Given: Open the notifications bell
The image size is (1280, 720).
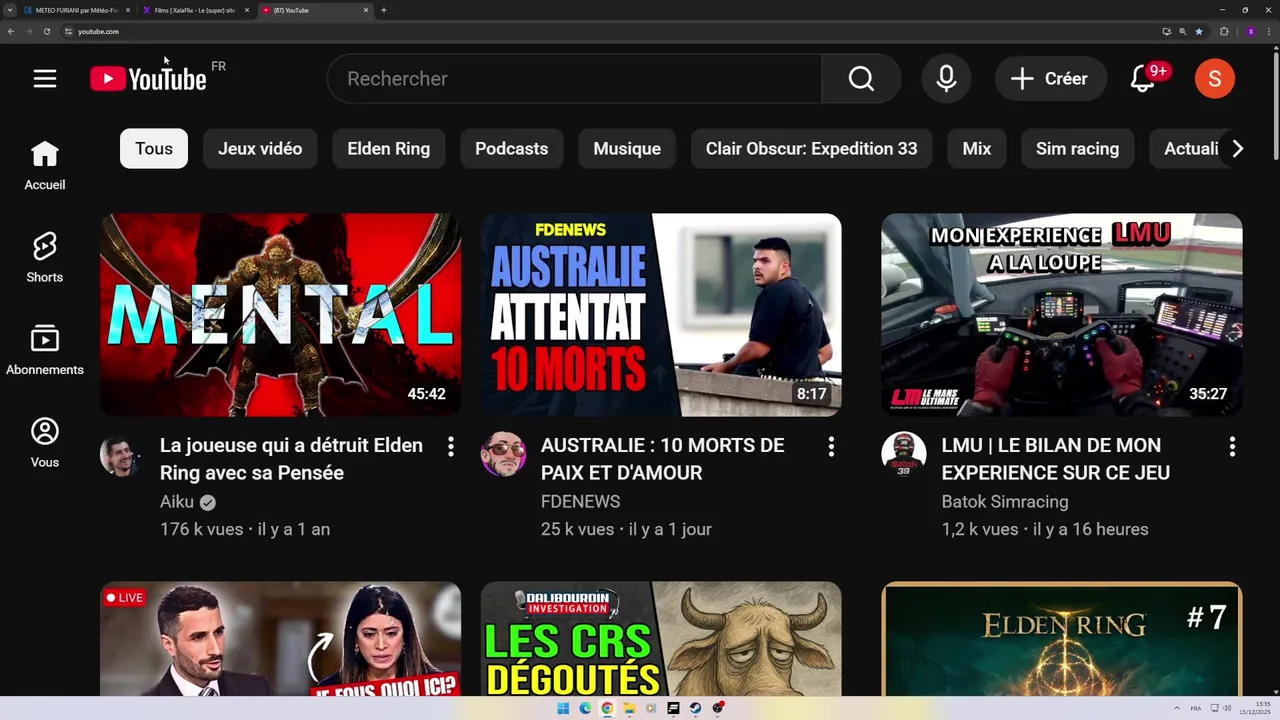Looking at the screenshot, I should click(1143, 79).
